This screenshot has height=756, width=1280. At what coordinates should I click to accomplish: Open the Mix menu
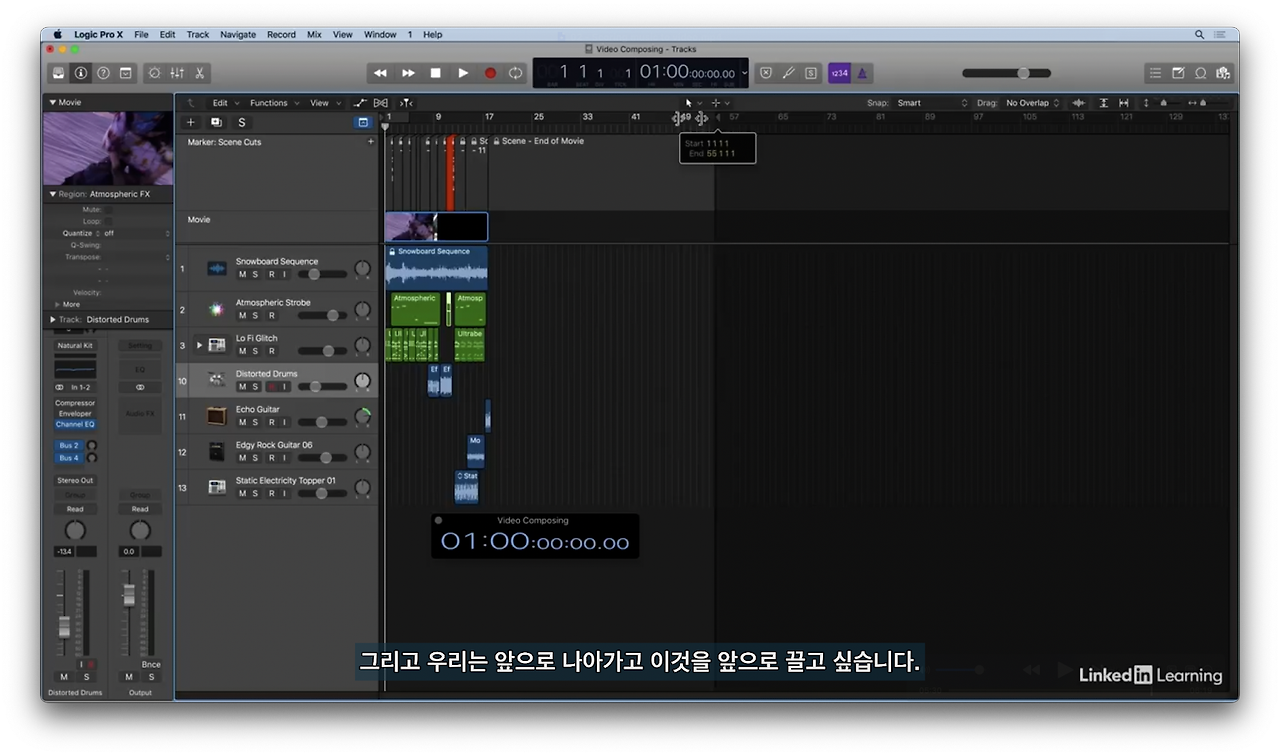[x=314, y=34]
